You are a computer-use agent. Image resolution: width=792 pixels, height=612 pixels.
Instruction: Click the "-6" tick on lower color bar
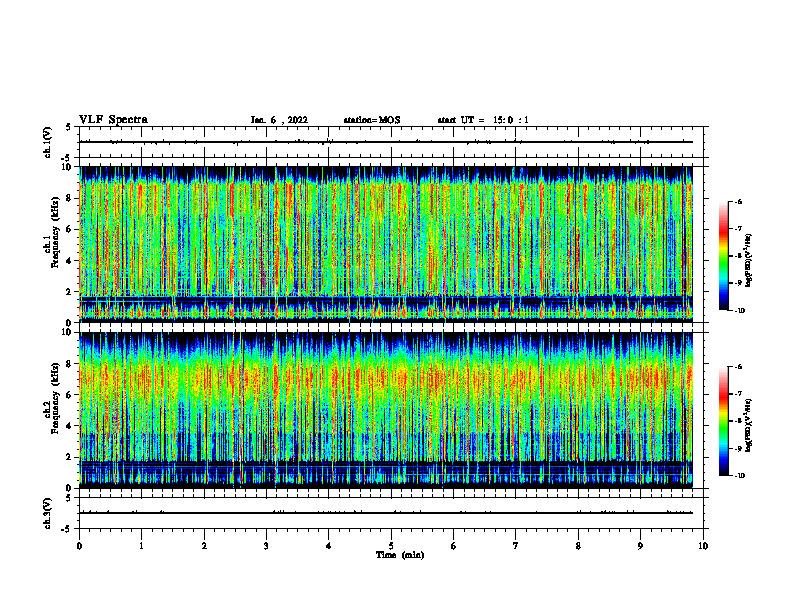click(x=738, y=367)
